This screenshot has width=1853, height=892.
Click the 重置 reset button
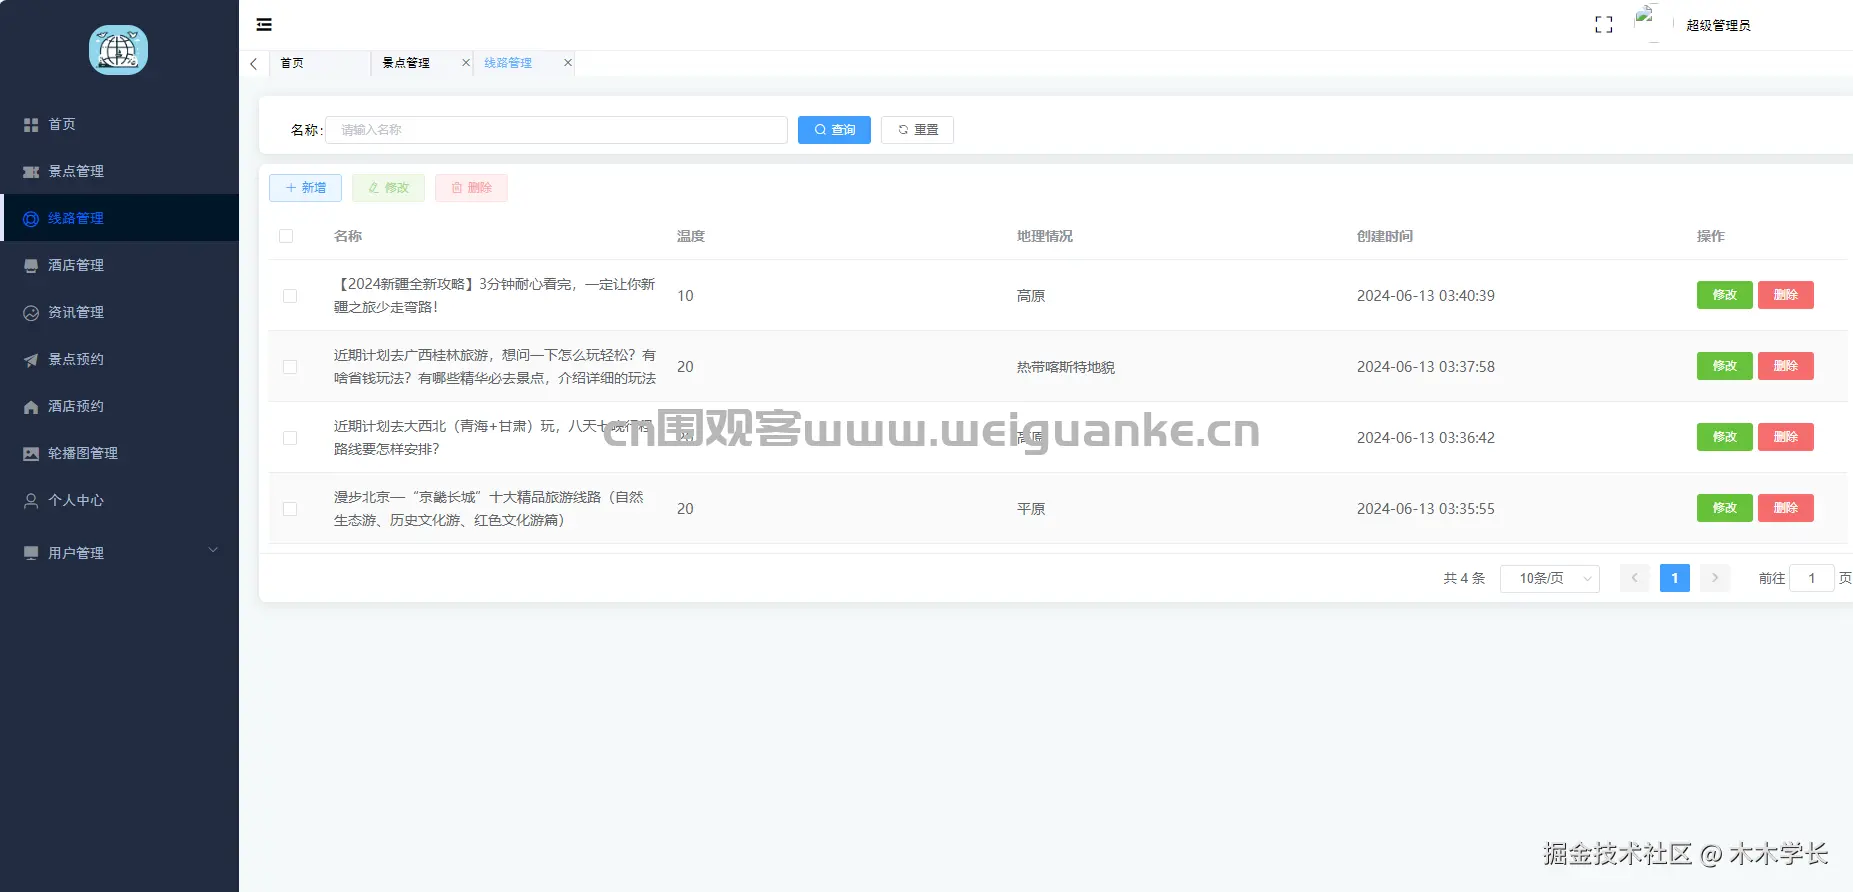click(917, 130)
